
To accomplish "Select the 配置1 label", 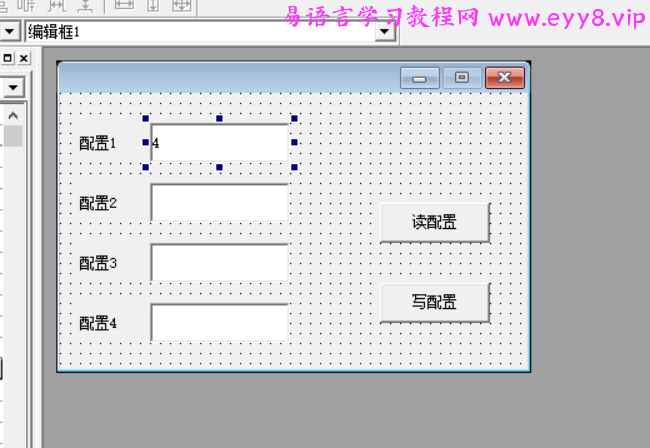I will tap(98, 143).
